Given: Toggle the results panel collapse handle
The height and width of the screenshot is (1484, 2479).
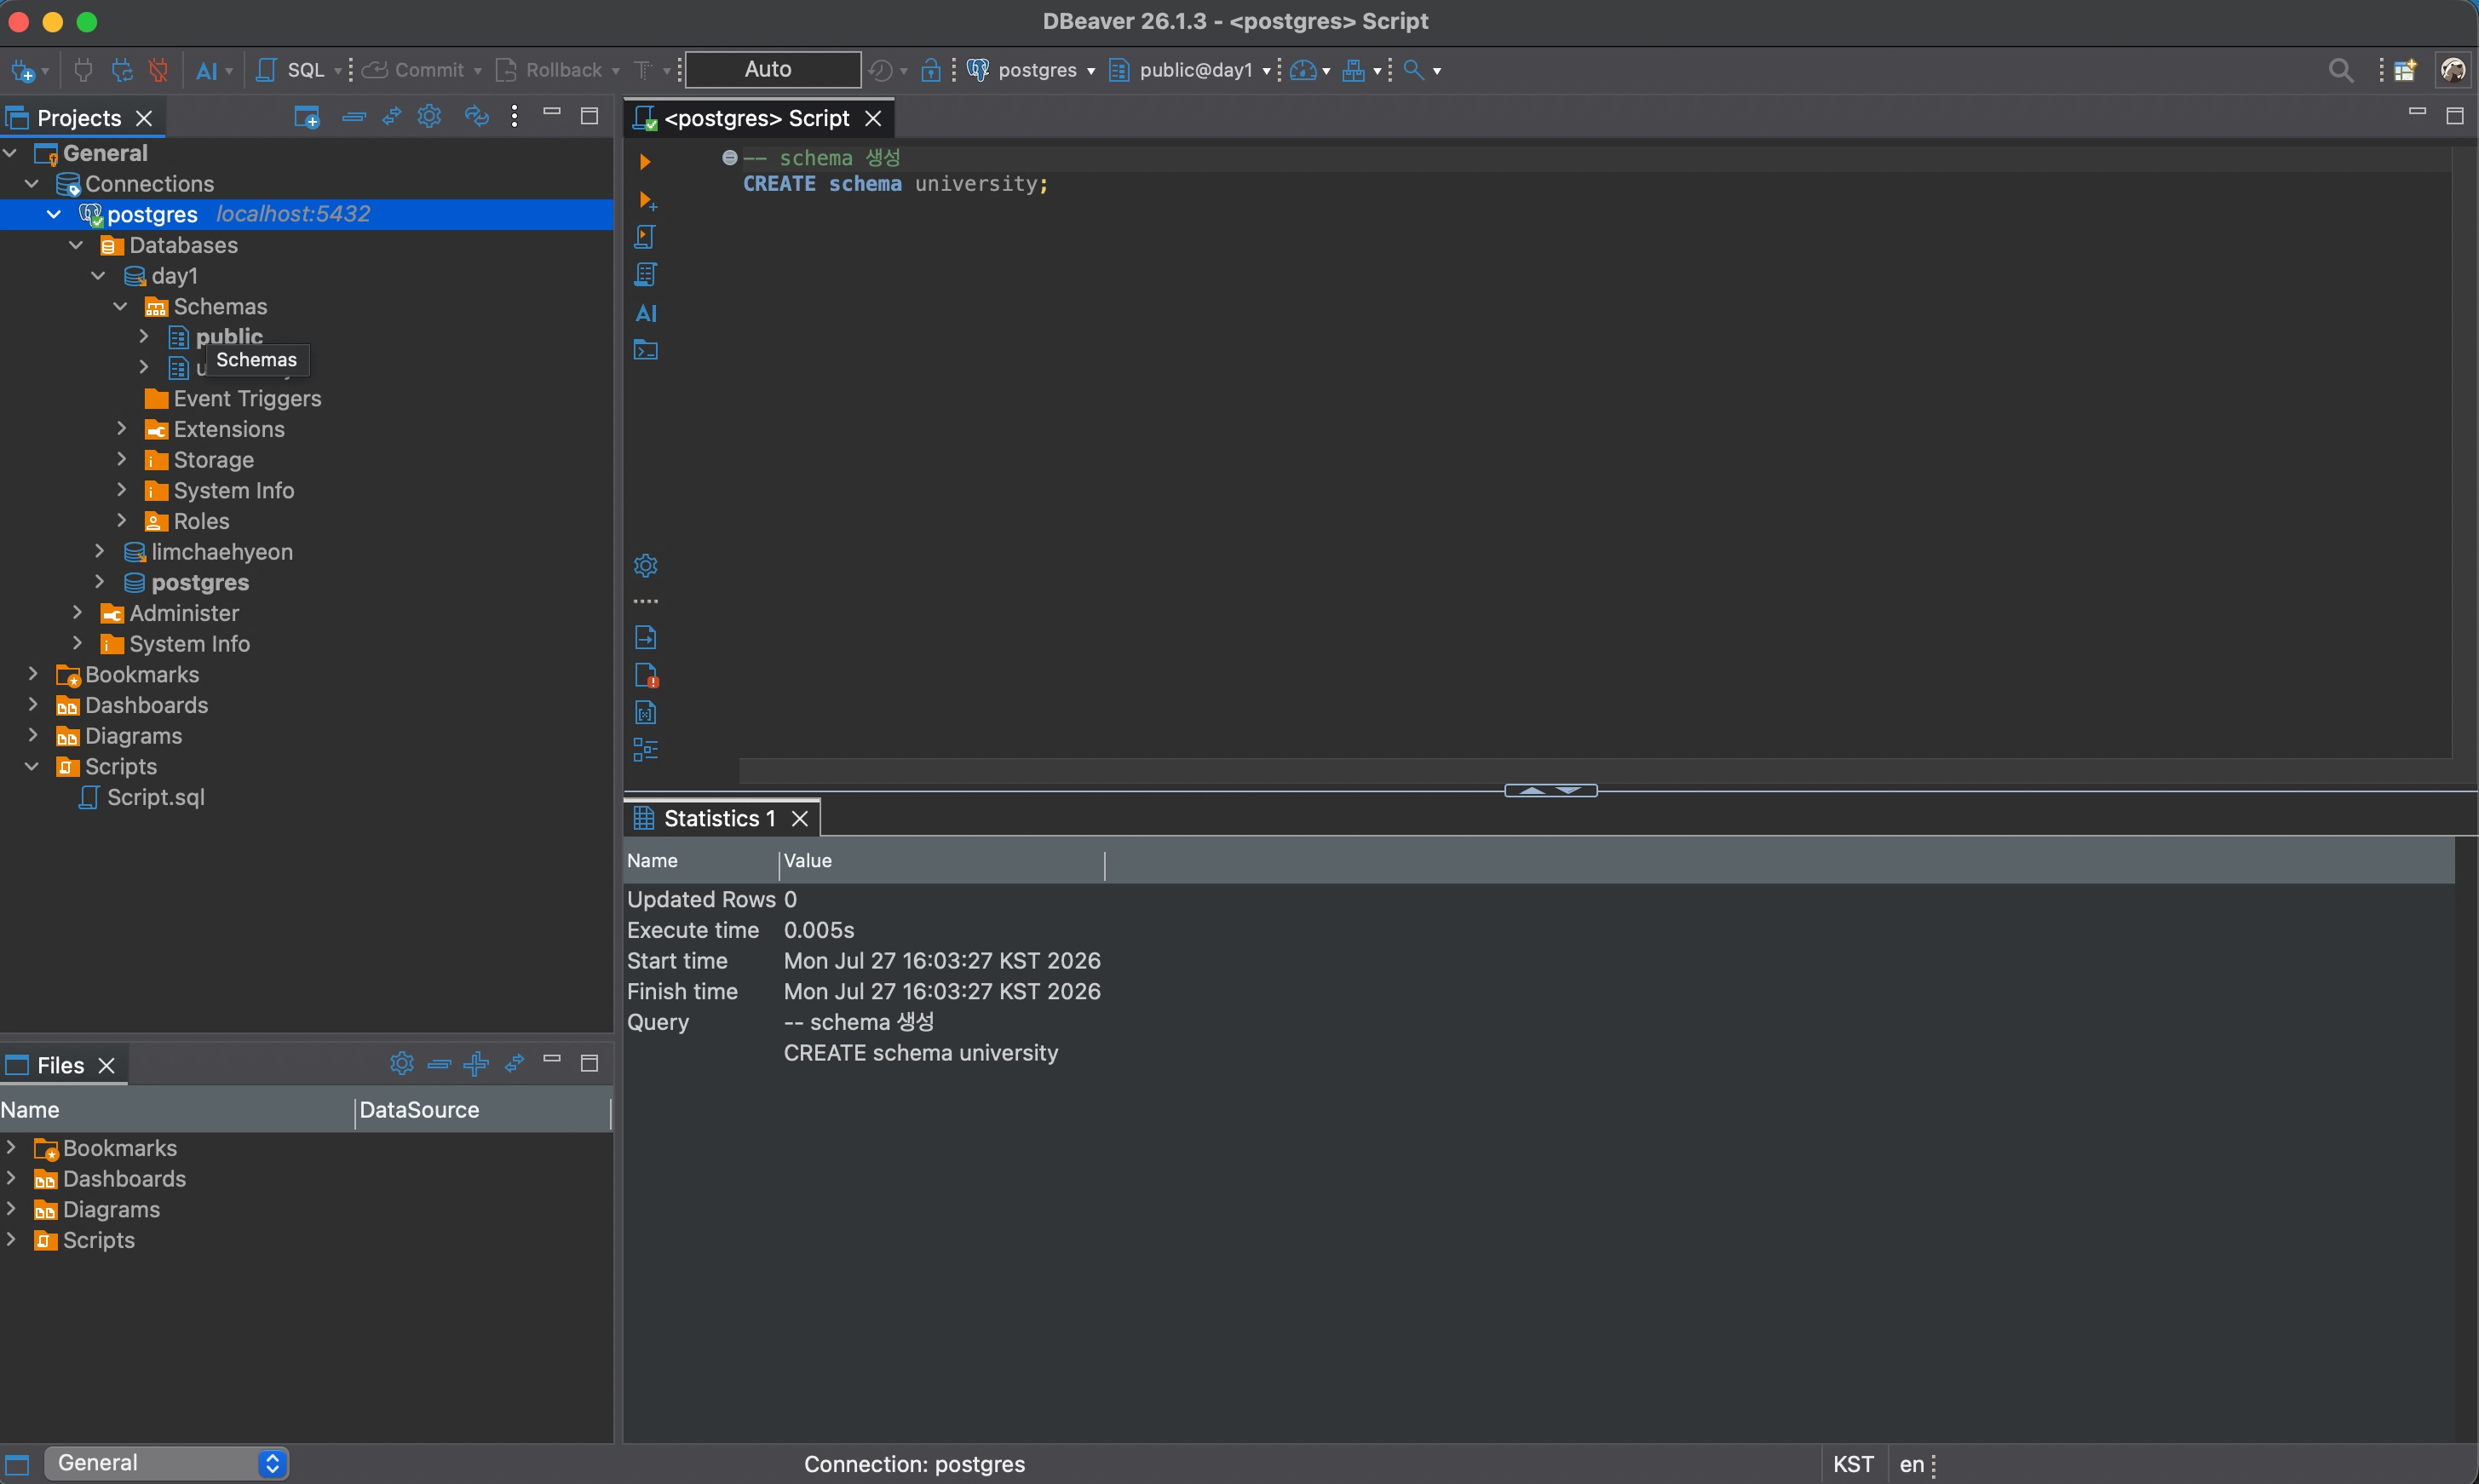Looking at the screenshot, I should point(1550,790).
